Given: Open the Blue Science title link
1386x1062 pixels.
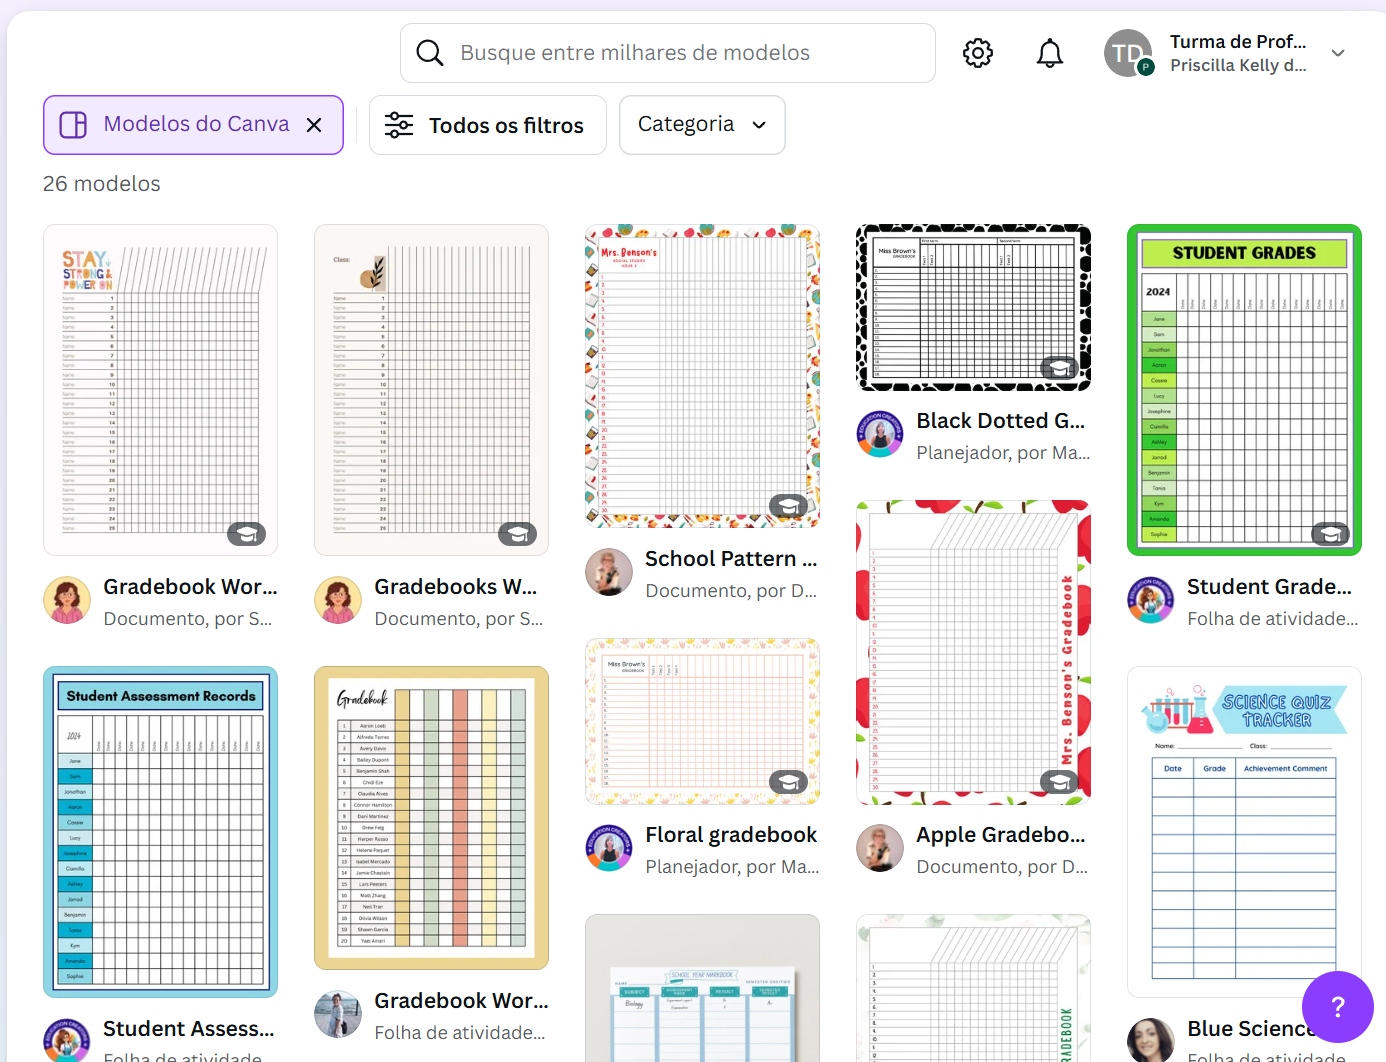Looking at the screenshot, I should (1250, 1029).
